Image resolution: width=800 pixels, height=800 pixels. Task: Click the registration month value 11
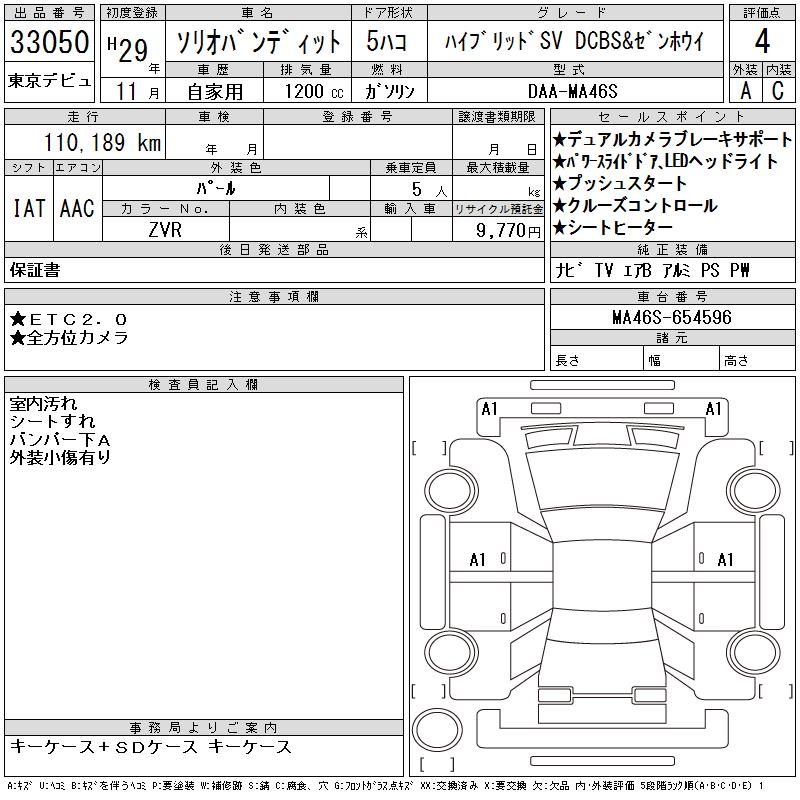point(127,91)
